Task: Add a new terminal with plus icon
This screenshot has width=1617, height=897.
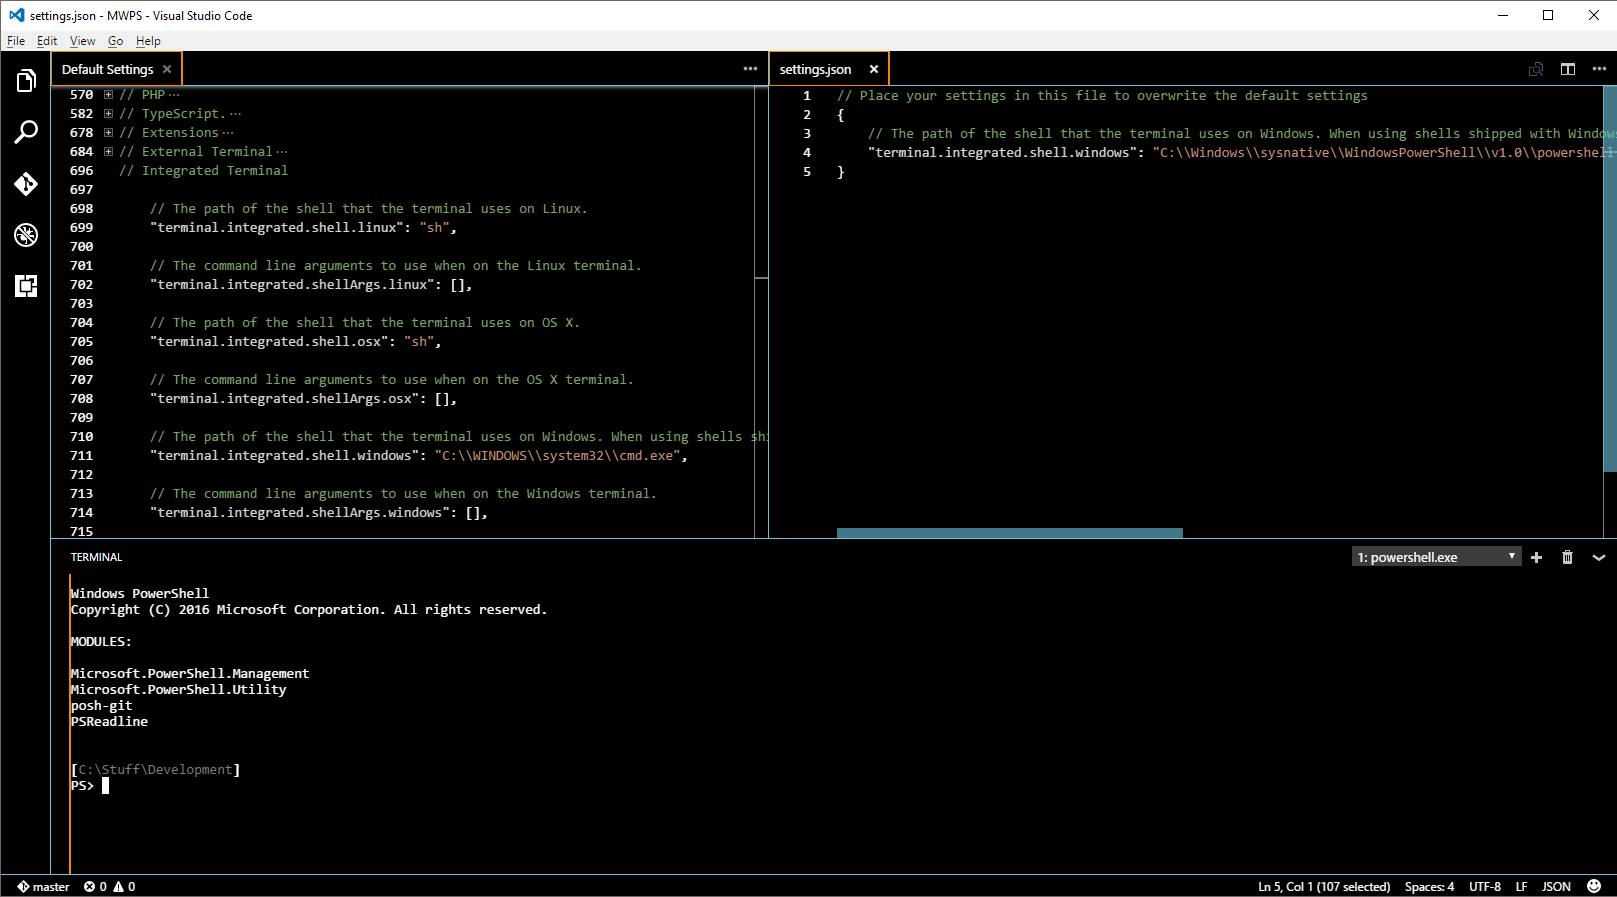Action: (1537, 557)
